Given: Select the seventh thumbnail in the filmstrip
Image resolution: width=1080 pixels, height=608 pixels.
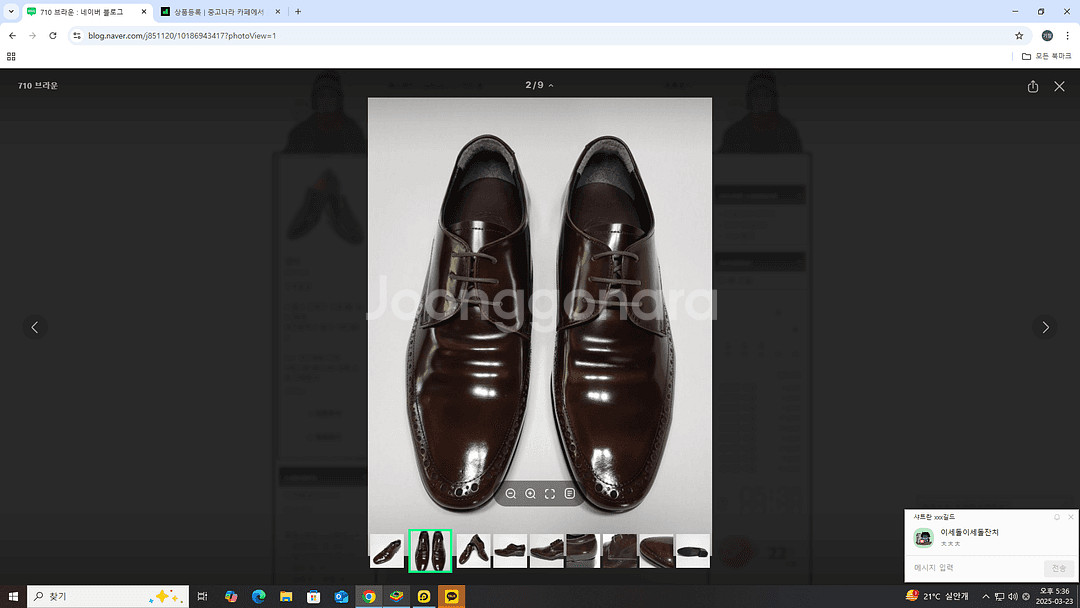Looking at the screenshot, I should [x=619, y=551].
